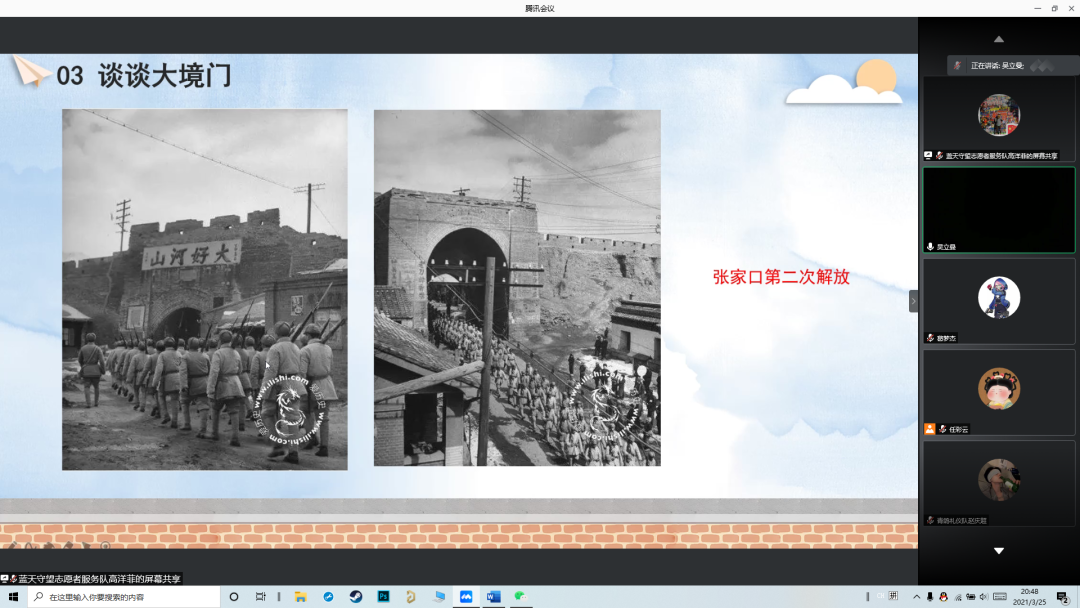This screenshot has width=1080, height=608.
Task: Click the 吴立曼 name label
Action: [x=946, y=247]
